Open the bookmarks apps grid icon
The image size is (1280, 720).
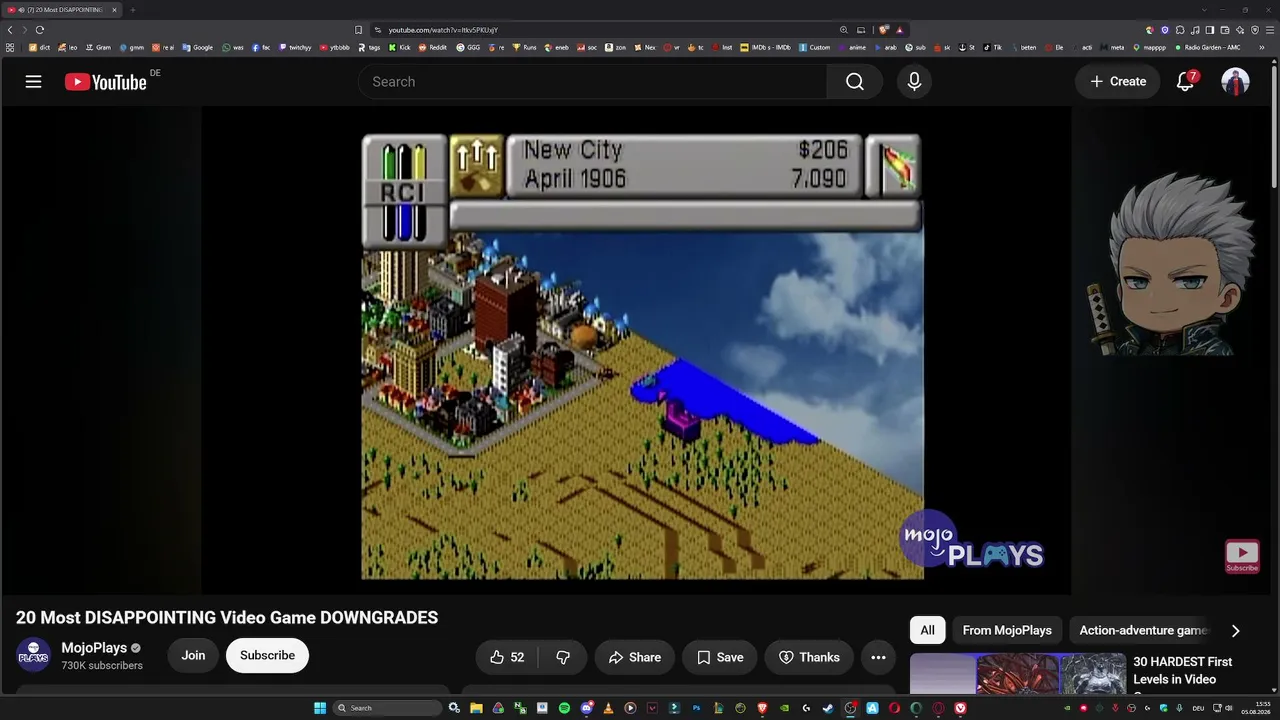10,47
